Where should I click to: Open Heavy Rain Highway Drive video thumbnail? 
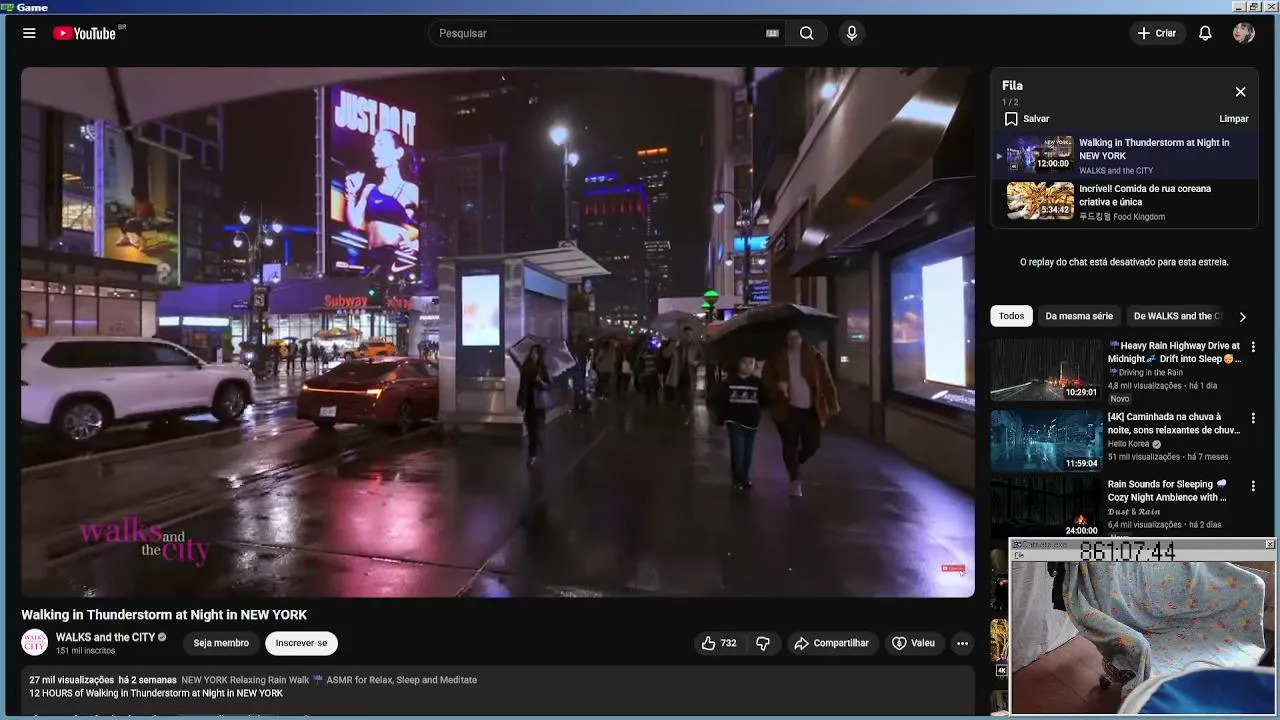click(1046, 369)
